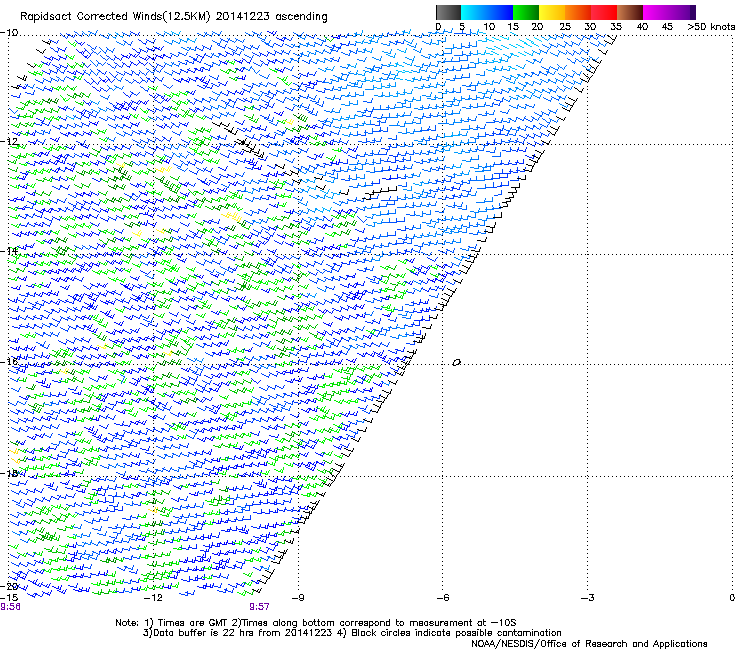Click the "Rapidscat Corrected Winds(12.5KM)" title text
Image resolution: width=740 pixels, height=650 pixels.
click(115, 17)
